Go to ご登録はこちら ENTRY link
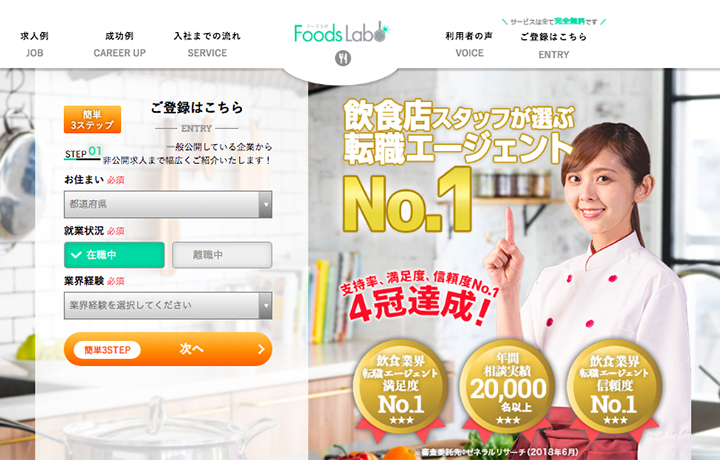 tap(553, 45)
